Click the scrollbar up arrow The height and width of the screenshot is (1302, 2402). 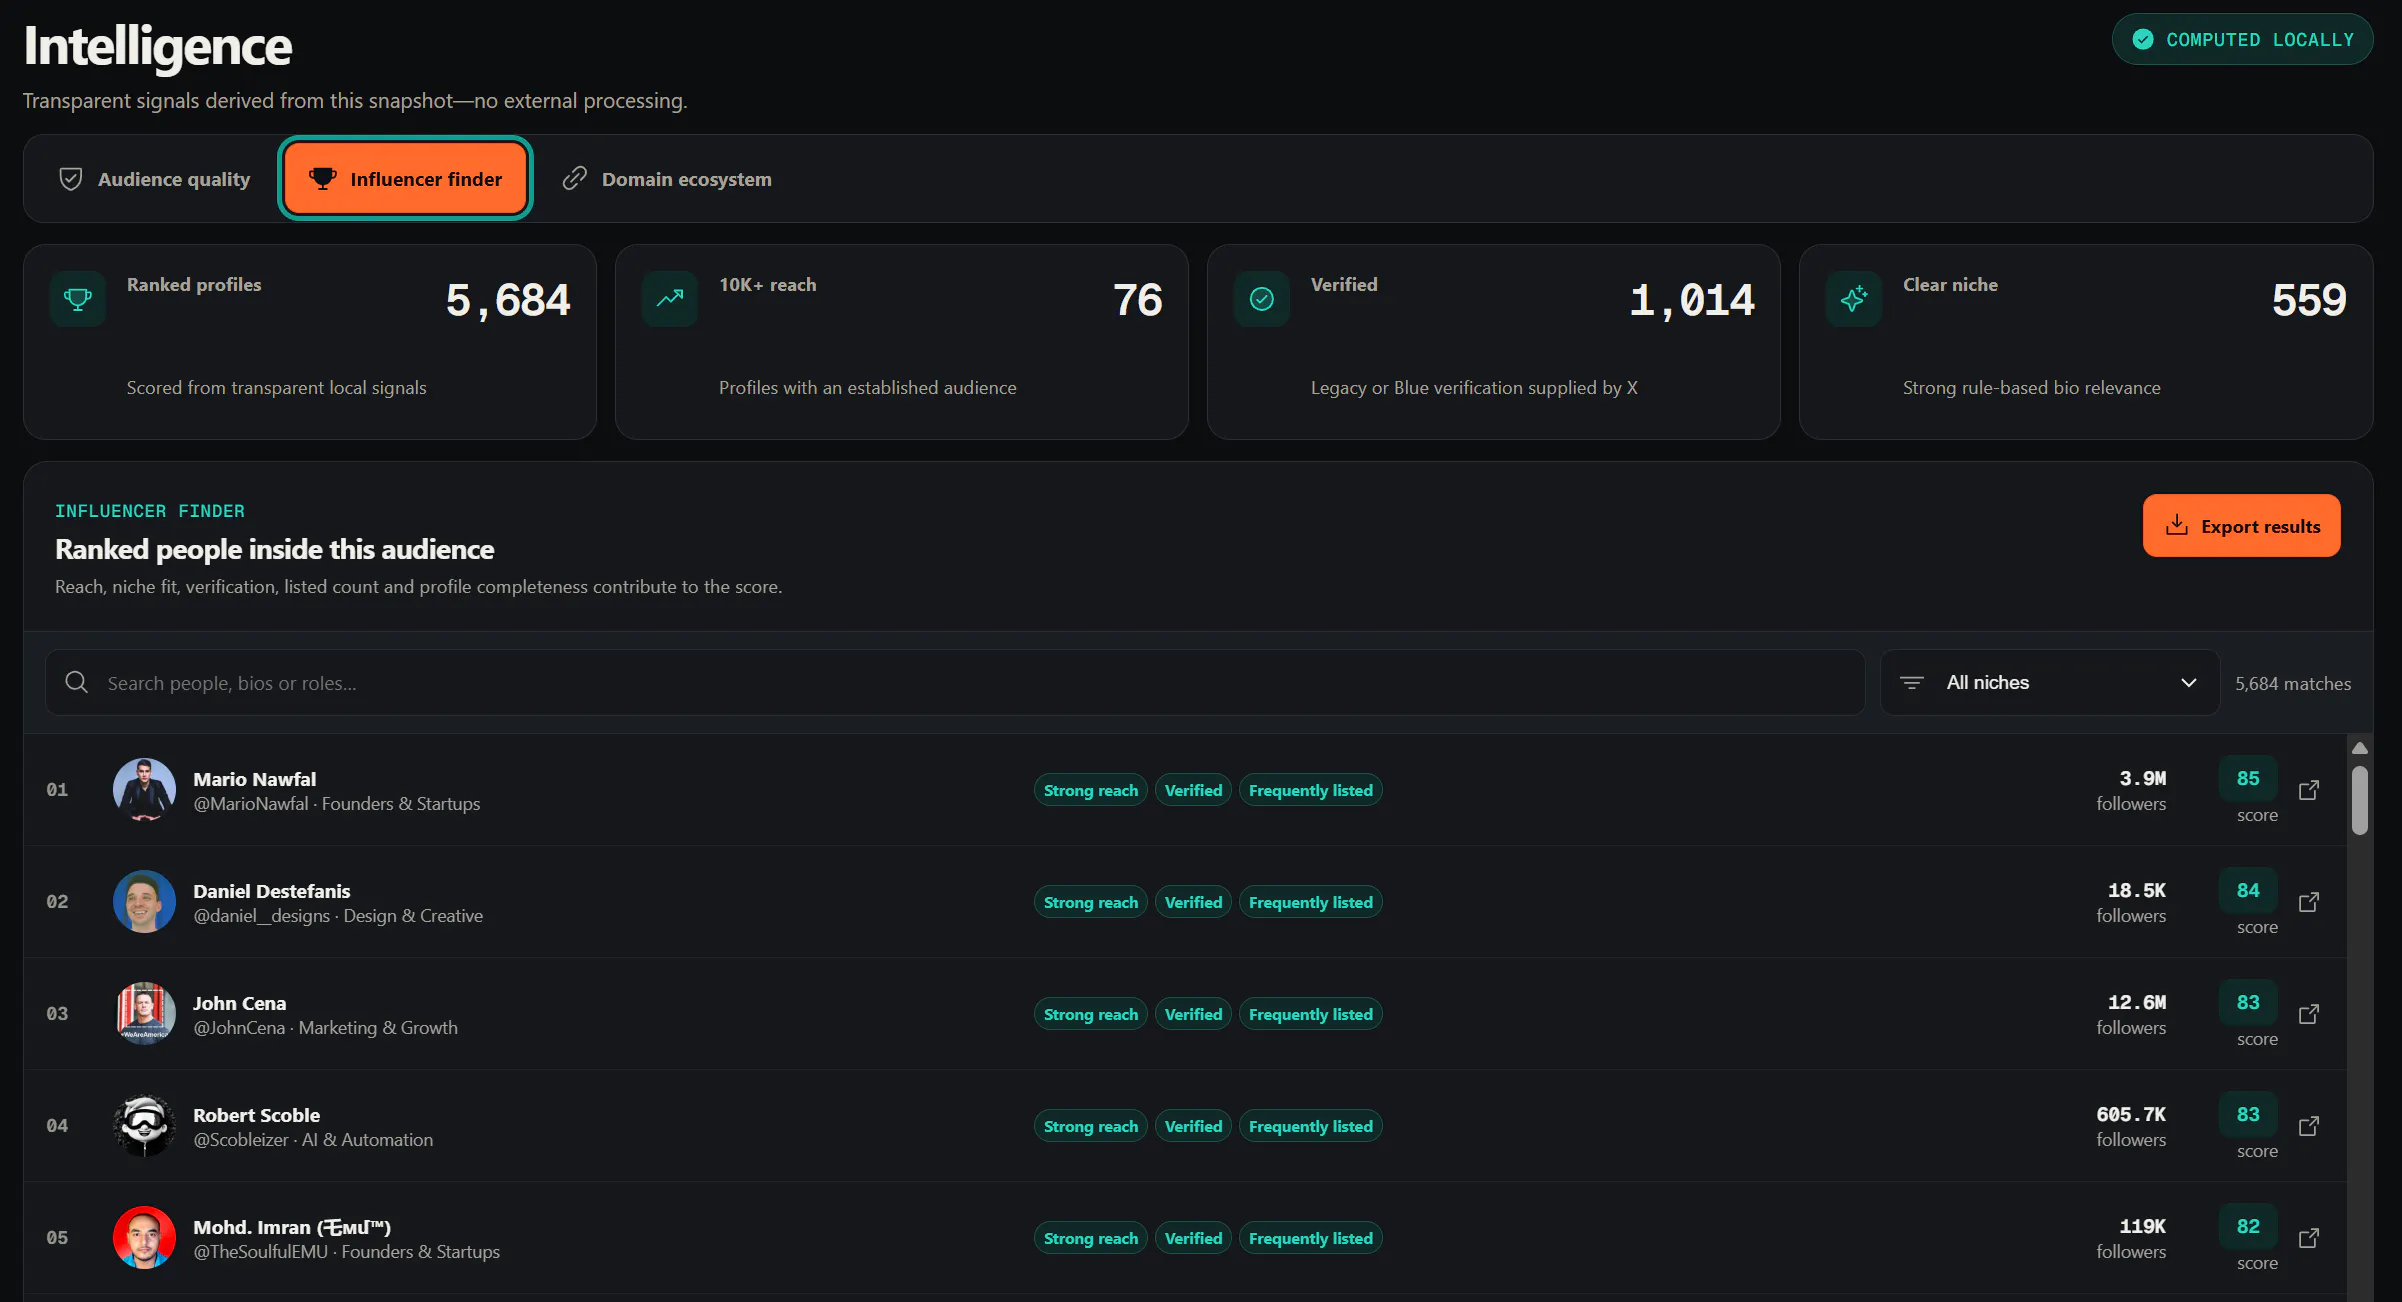coord(2360,748)
